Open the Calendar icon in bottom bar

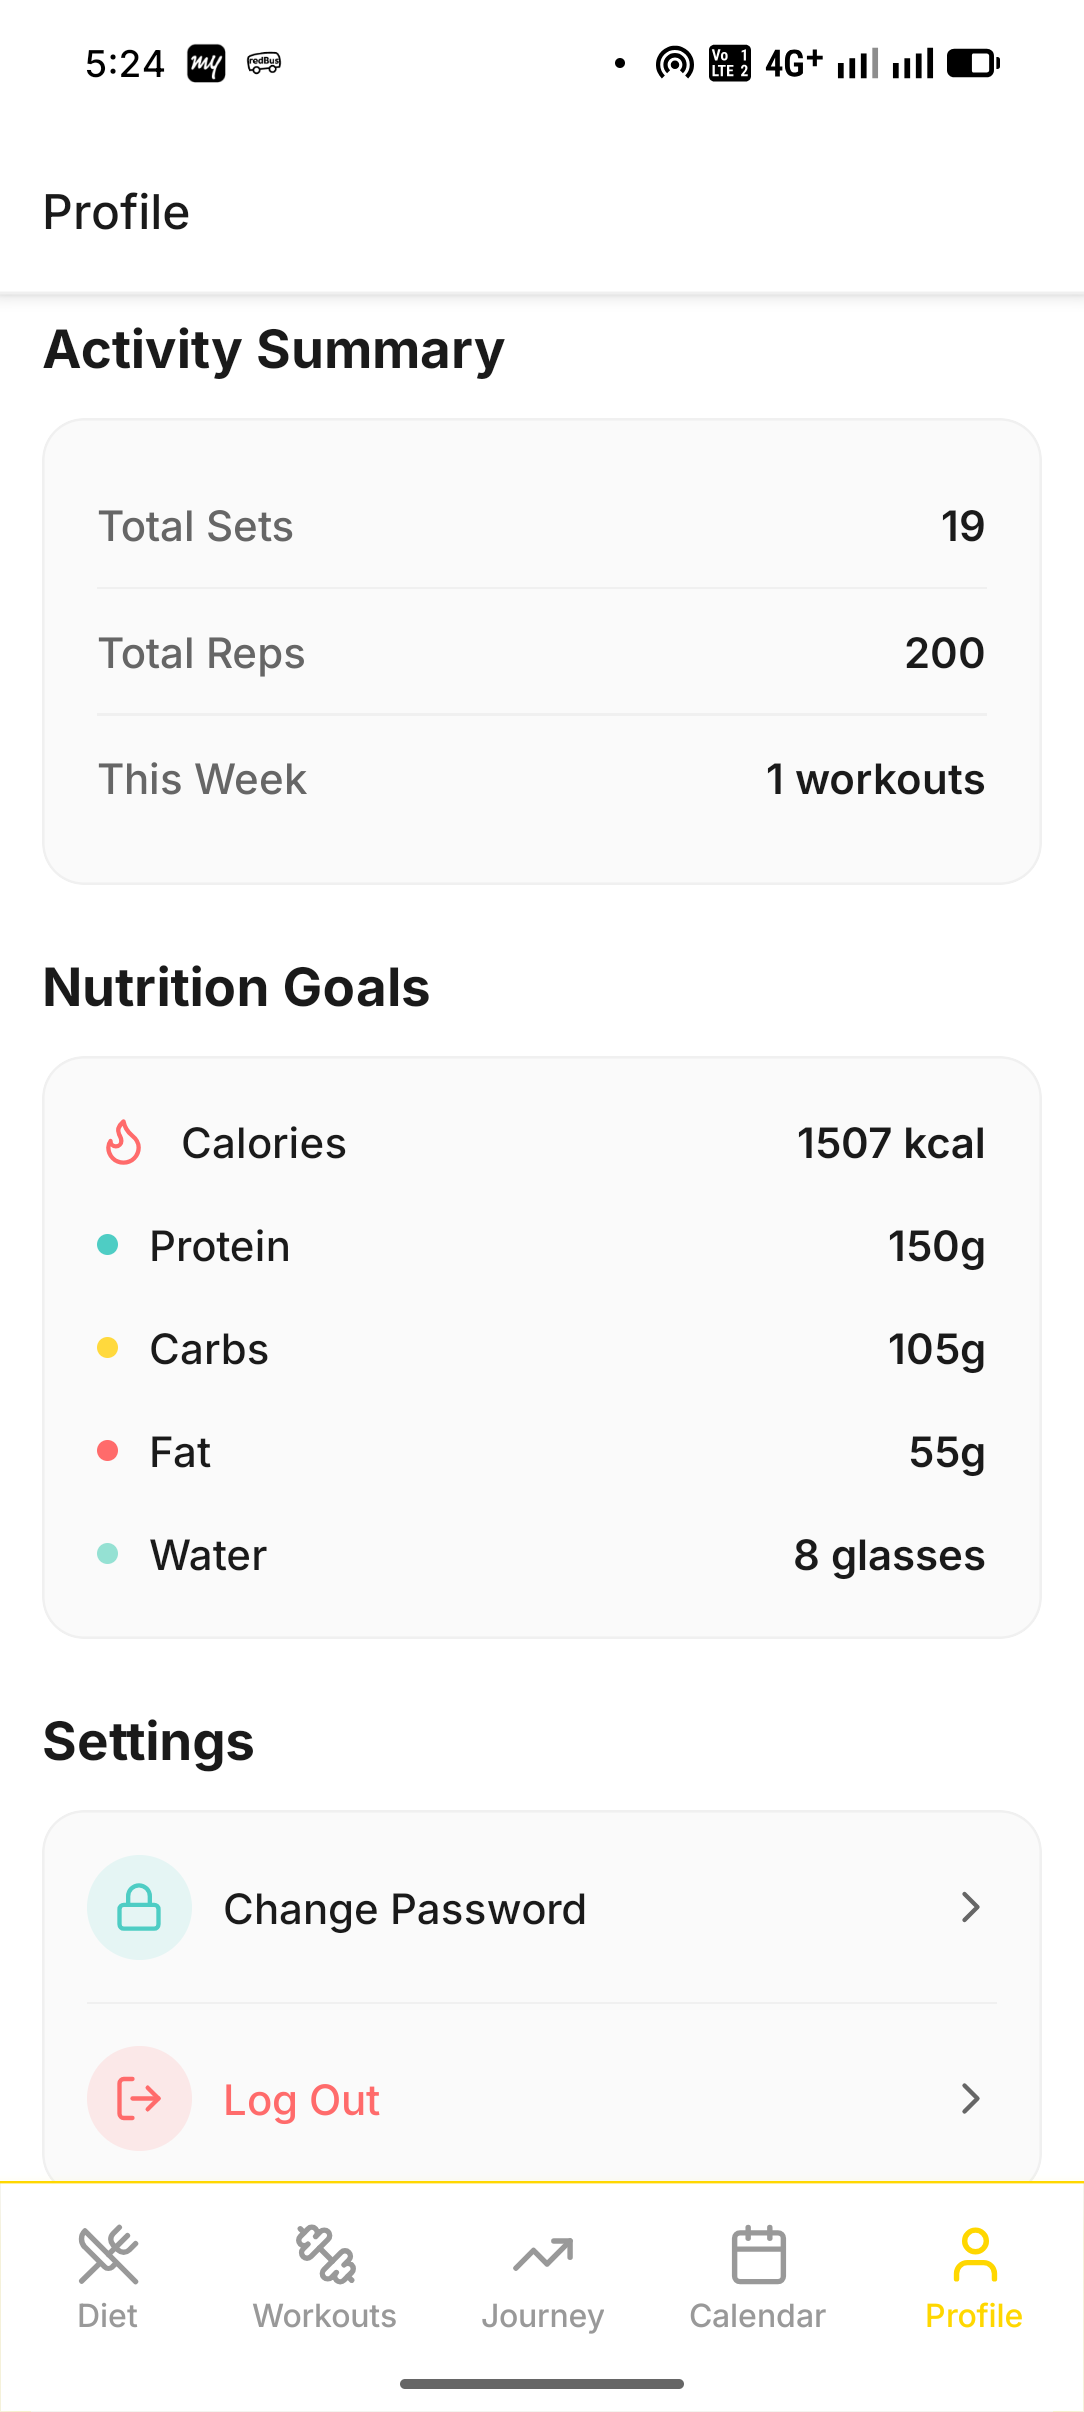(x=758, y=2254)
